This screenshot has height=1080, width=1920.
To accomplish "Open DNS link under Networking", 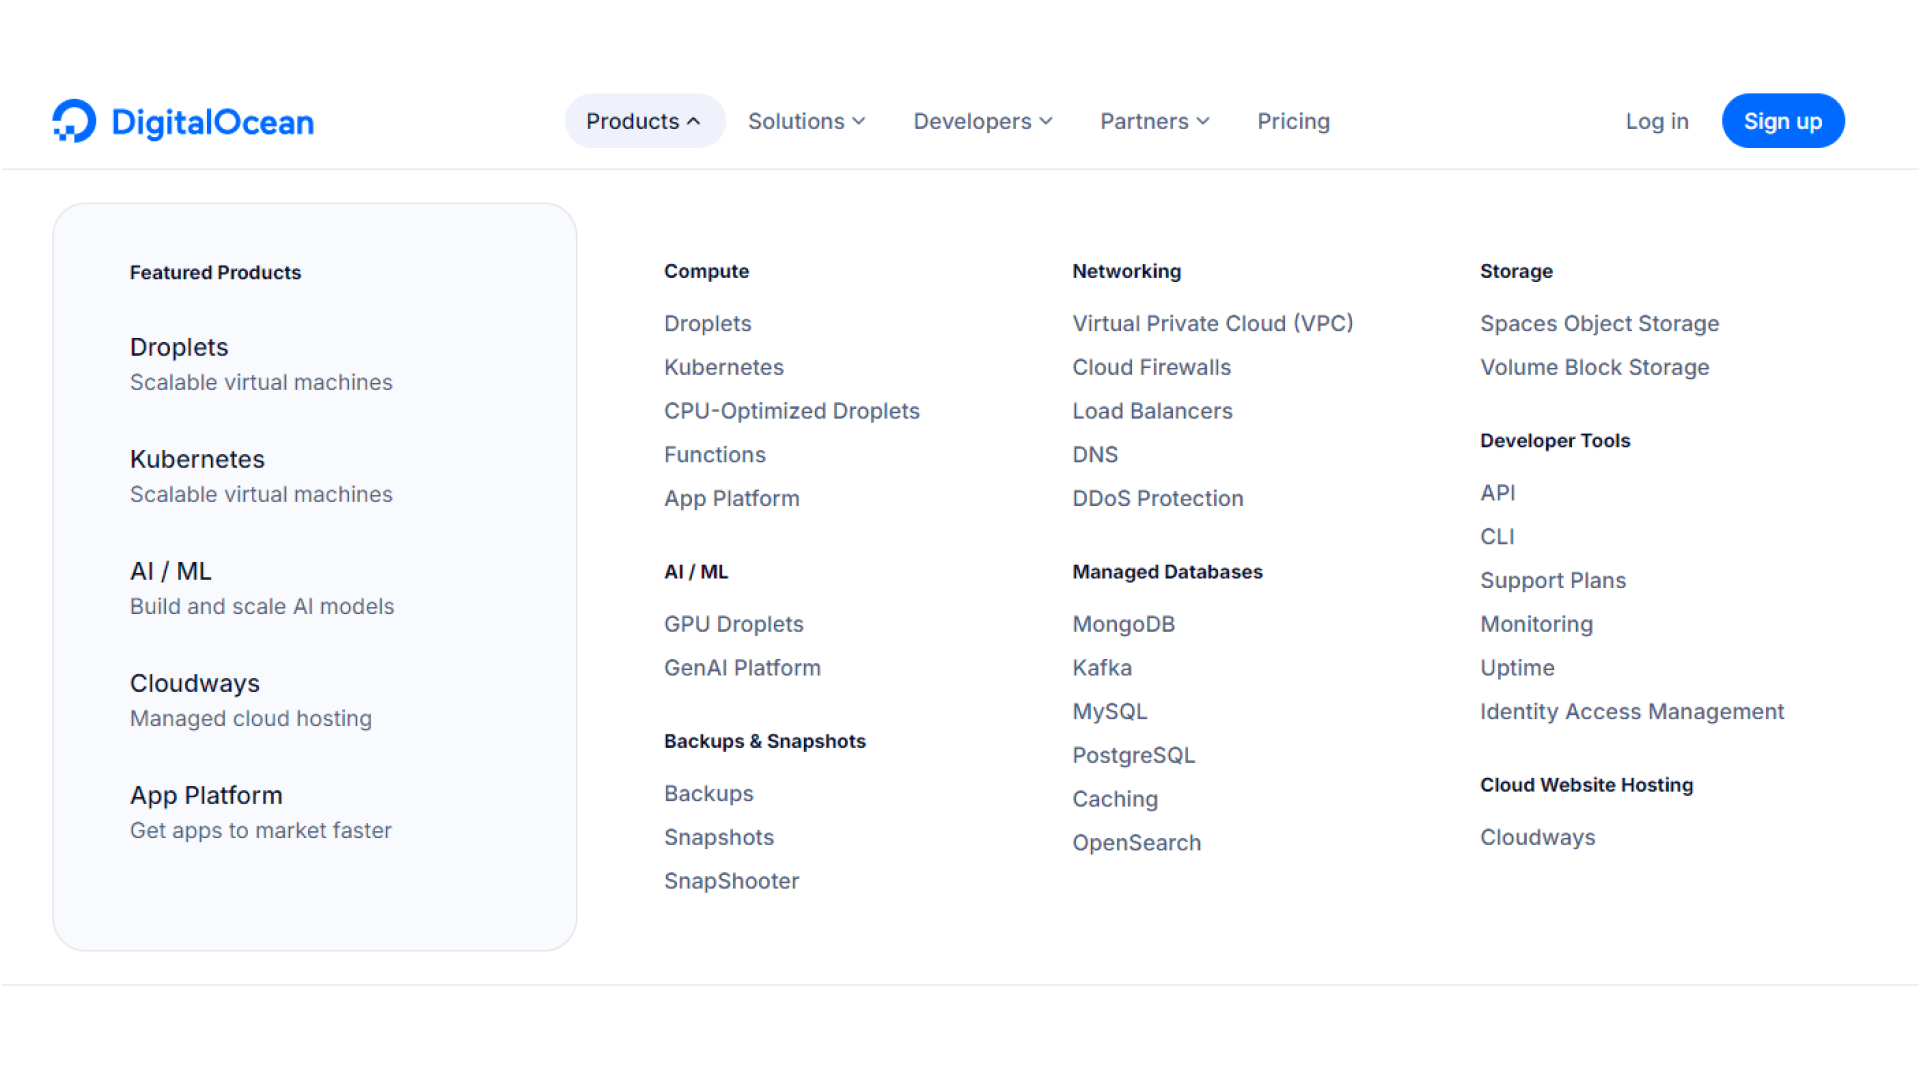I will tap(1095, 455).
